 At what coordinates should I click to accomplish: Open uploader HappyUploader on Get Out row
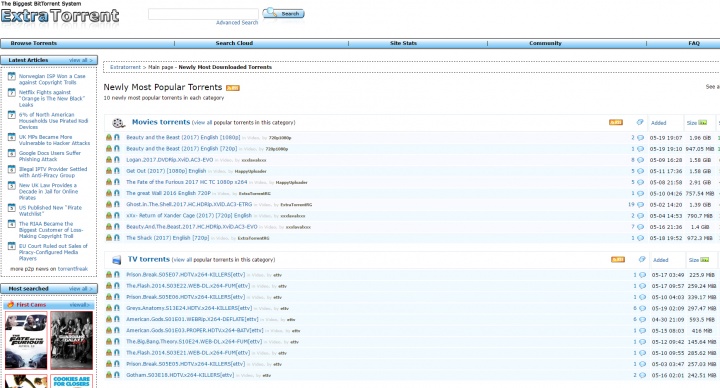click(x=250, y=171)
